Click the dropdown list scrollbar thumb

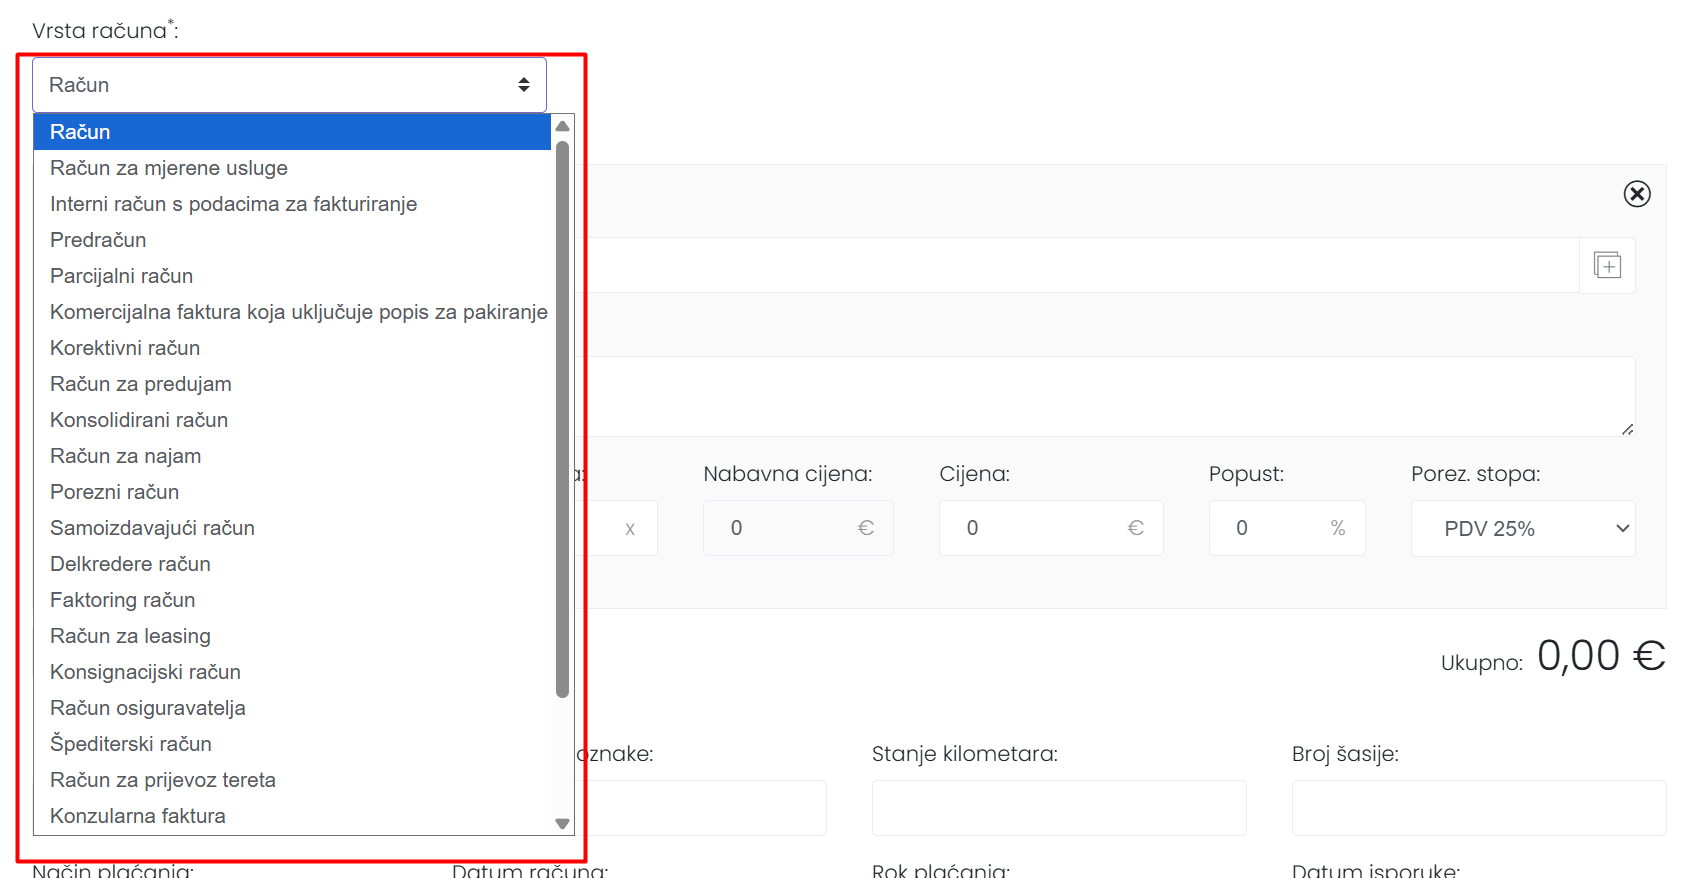tap(562, 418)
